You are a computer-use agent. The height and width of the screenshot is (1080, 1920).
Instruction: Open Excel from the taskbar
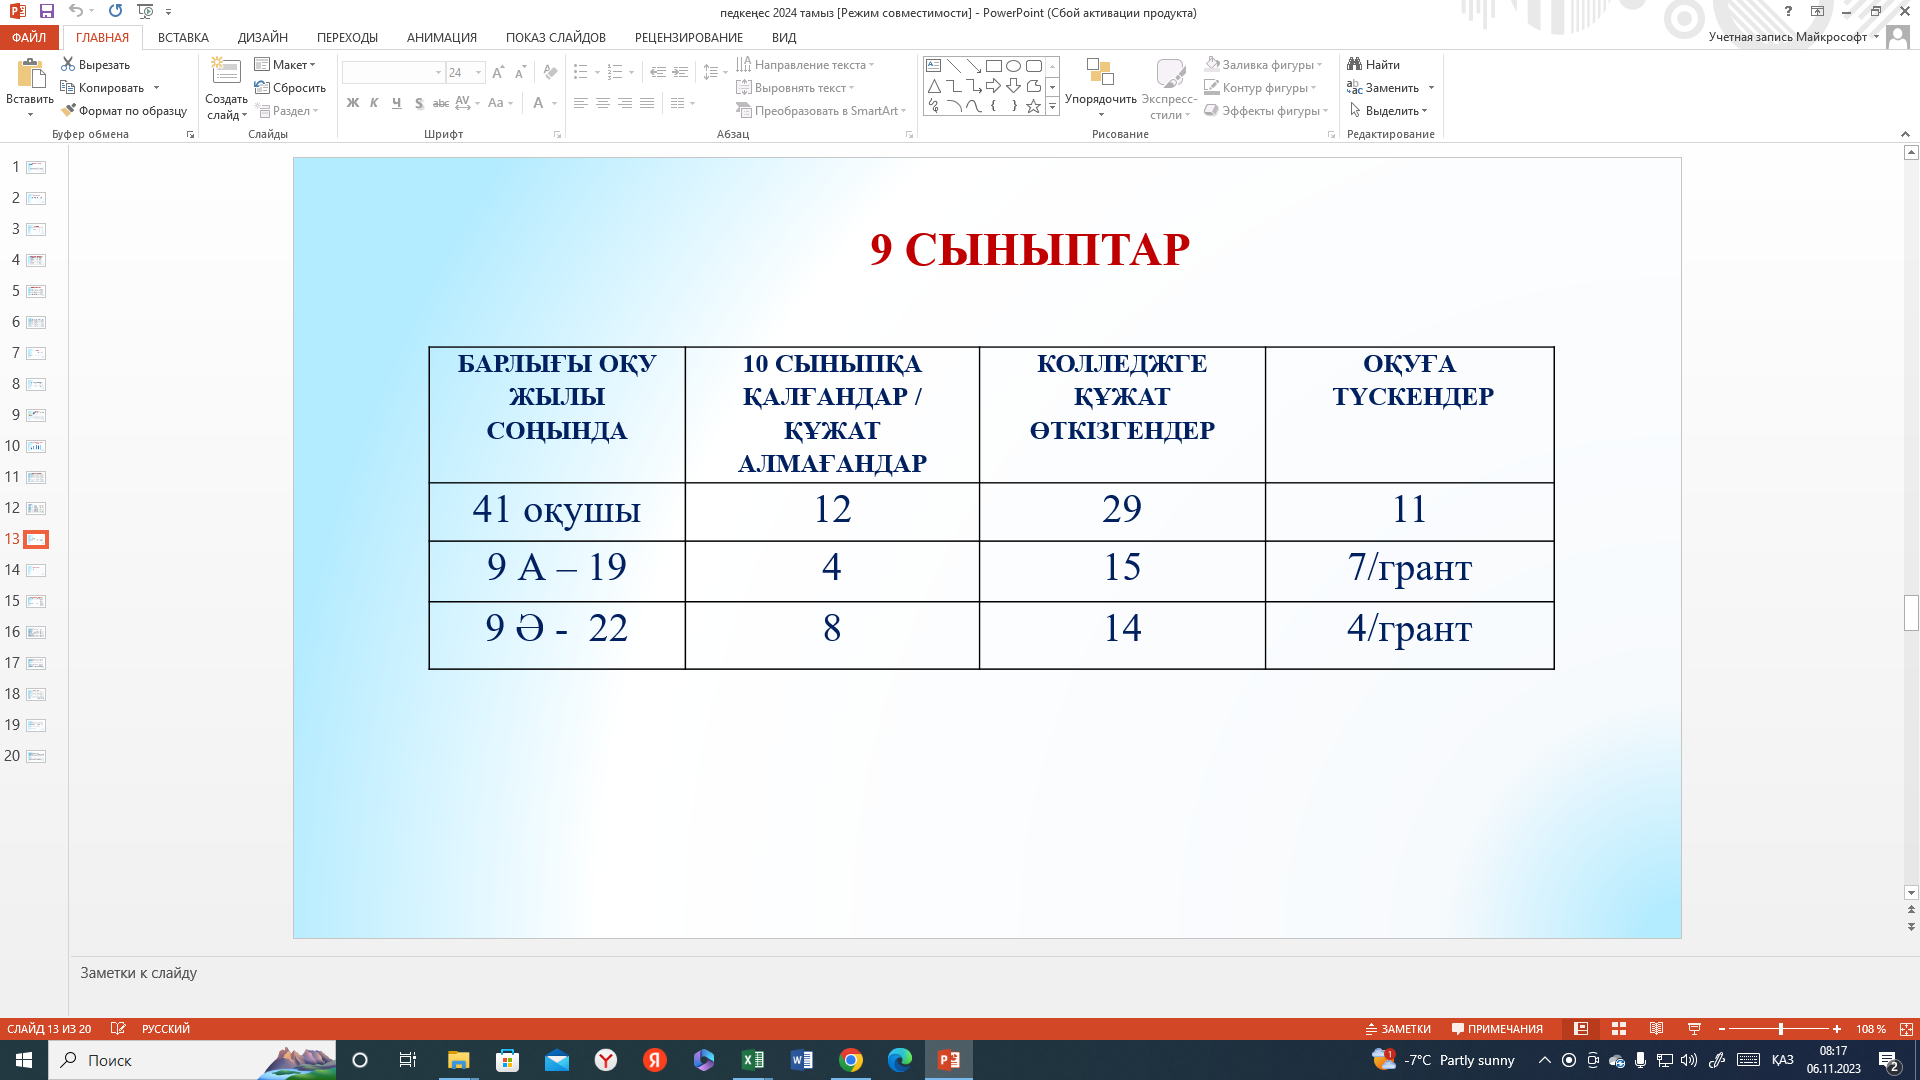753,1060
